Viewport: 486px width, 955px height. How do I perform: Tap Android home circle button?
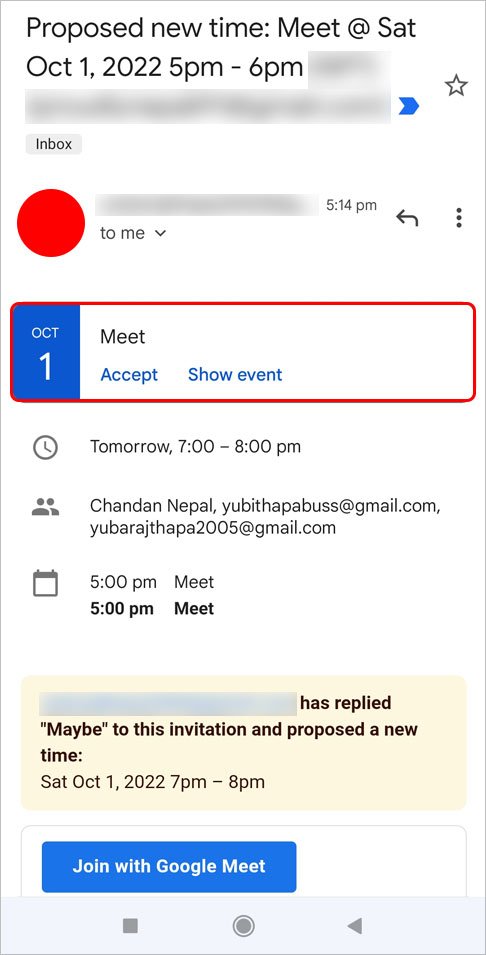pyautogui.click(x=244, y=926)
